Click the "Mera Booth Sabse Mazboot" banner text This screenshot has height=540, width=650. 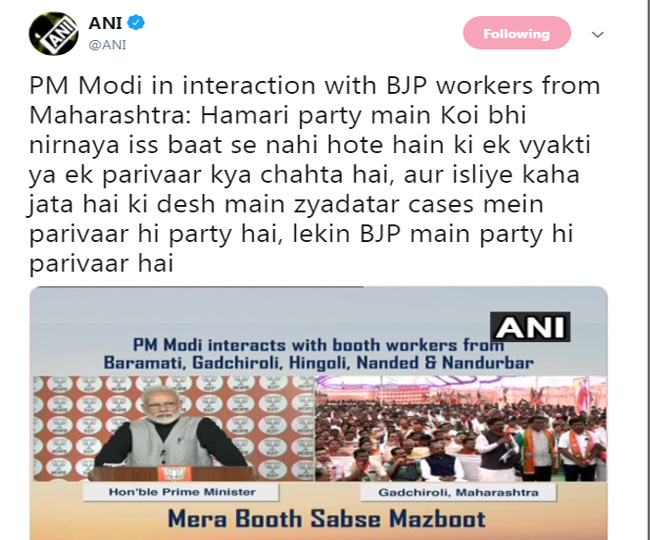pyautogui.click(x=327, y=519)
